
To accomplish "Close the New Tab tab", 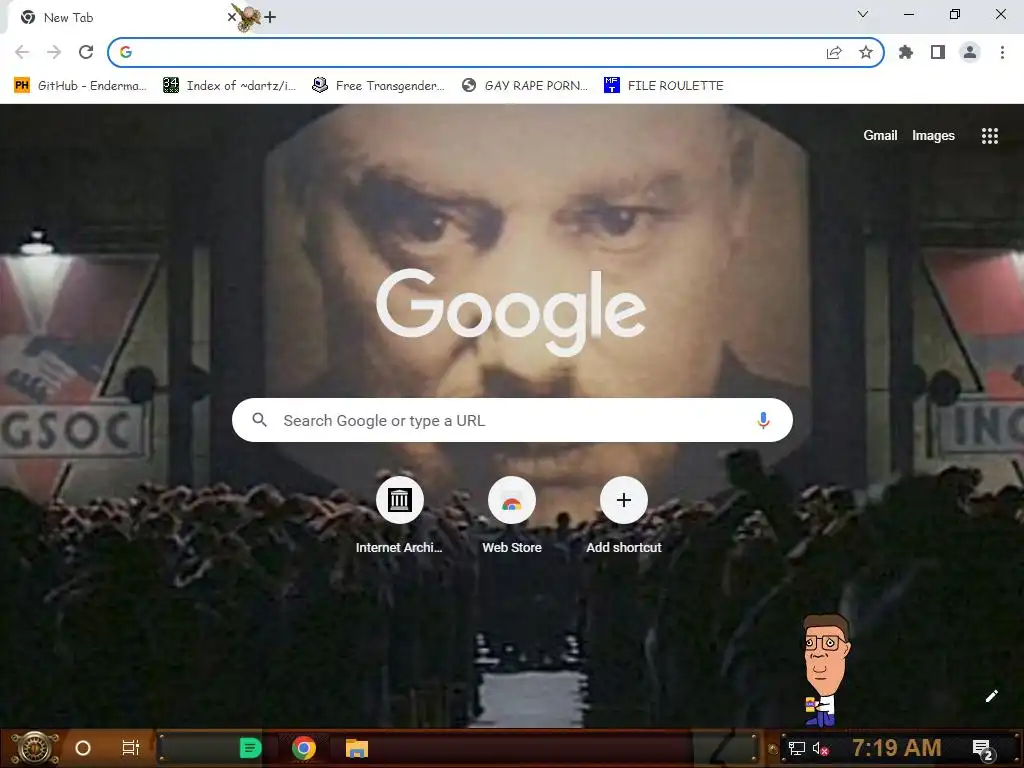I will point(232,17).
